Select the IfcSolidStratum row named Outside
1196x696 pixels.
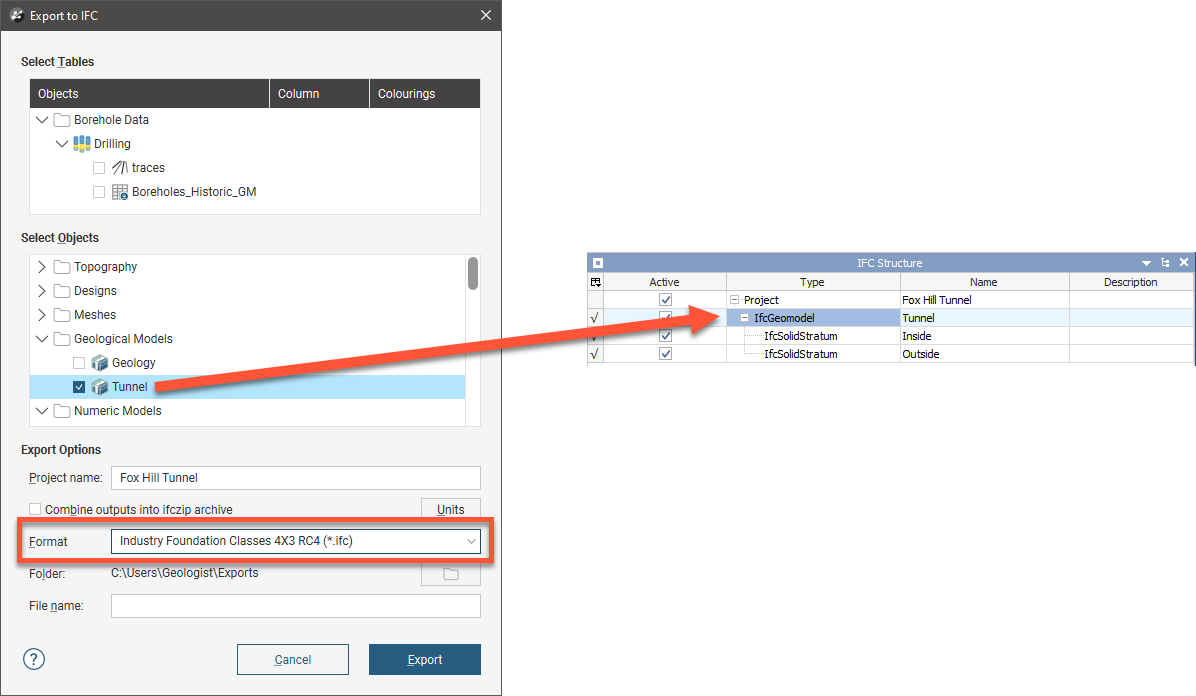(801, 354)
